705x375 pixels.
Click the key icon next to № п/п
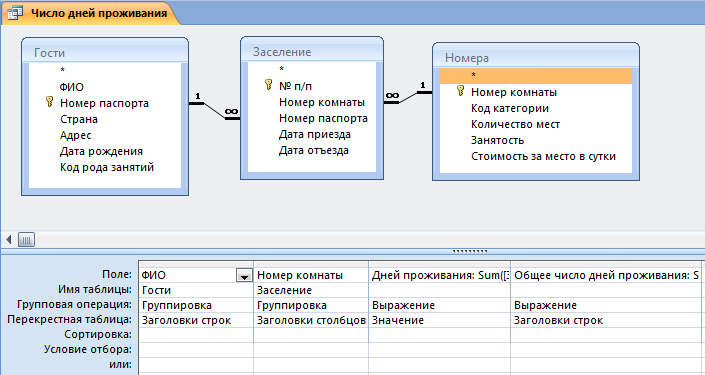[268, 84]
